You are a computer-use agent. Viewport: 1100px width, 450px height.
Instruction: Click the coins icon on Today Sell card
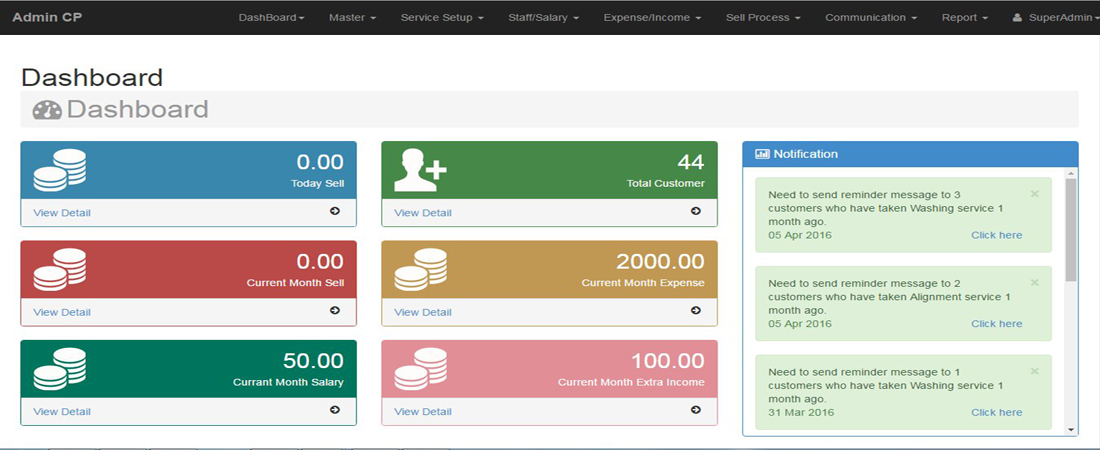pyautogui.click(x=59, y=170)
